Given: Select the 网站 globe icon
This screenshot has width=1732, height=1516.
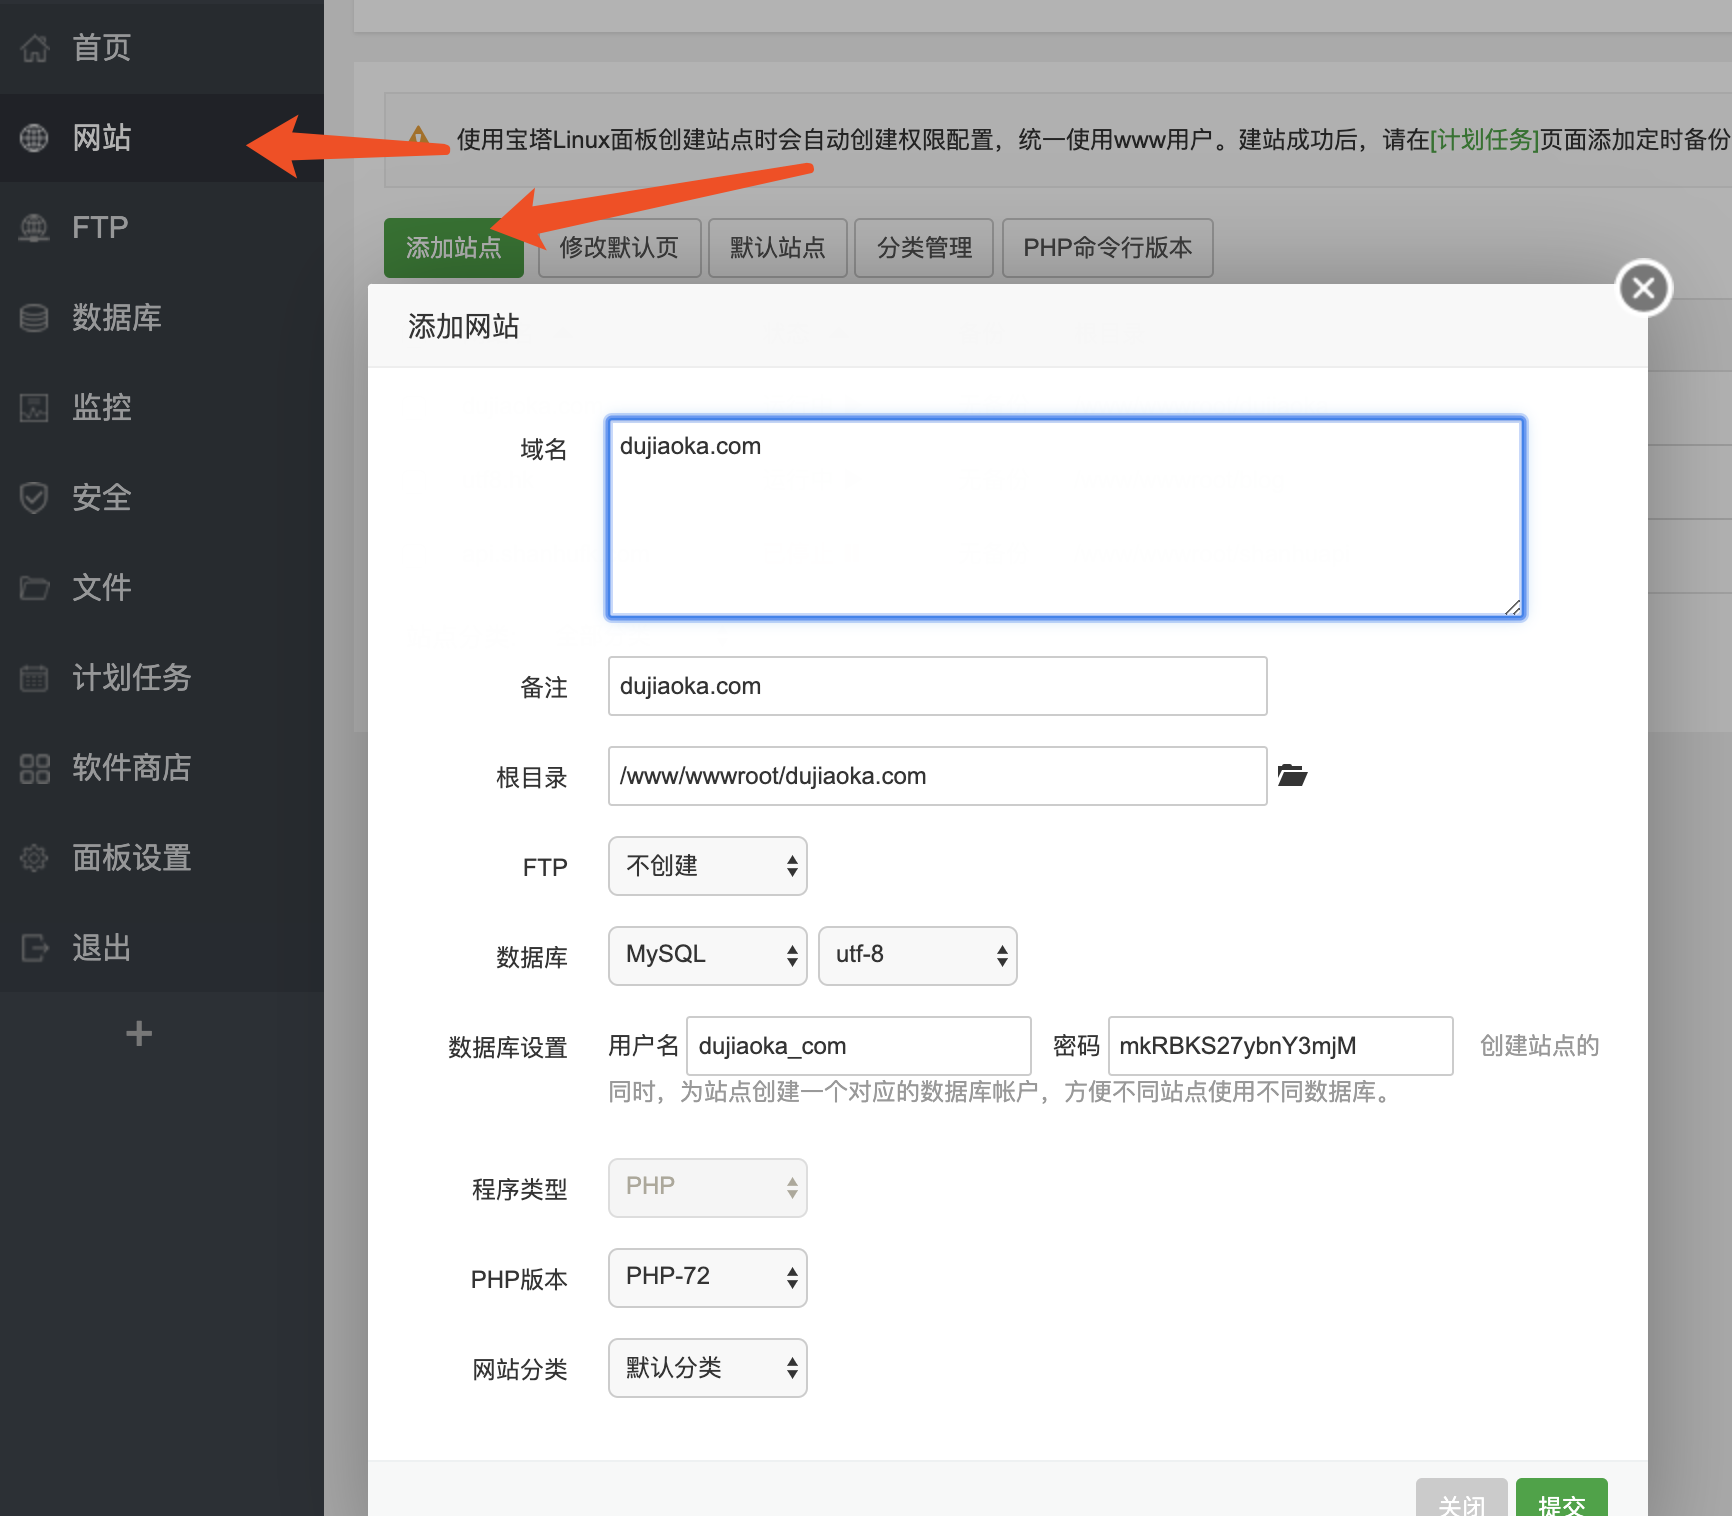Looking at the screenshot, I should coord(34,138).
